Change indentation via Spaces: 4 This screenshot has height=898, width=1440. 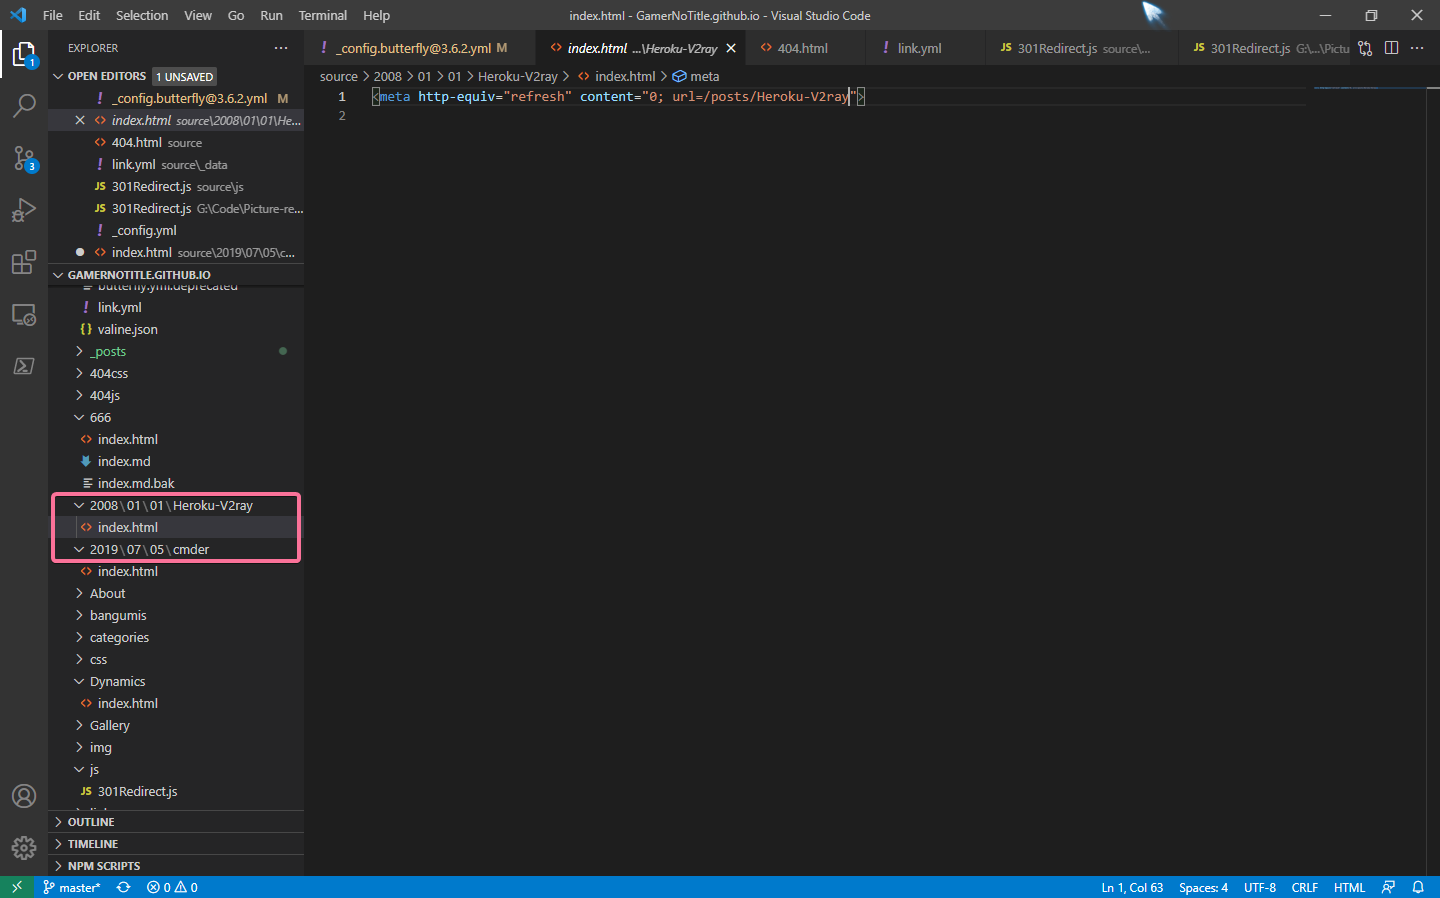pos(1203,887)
